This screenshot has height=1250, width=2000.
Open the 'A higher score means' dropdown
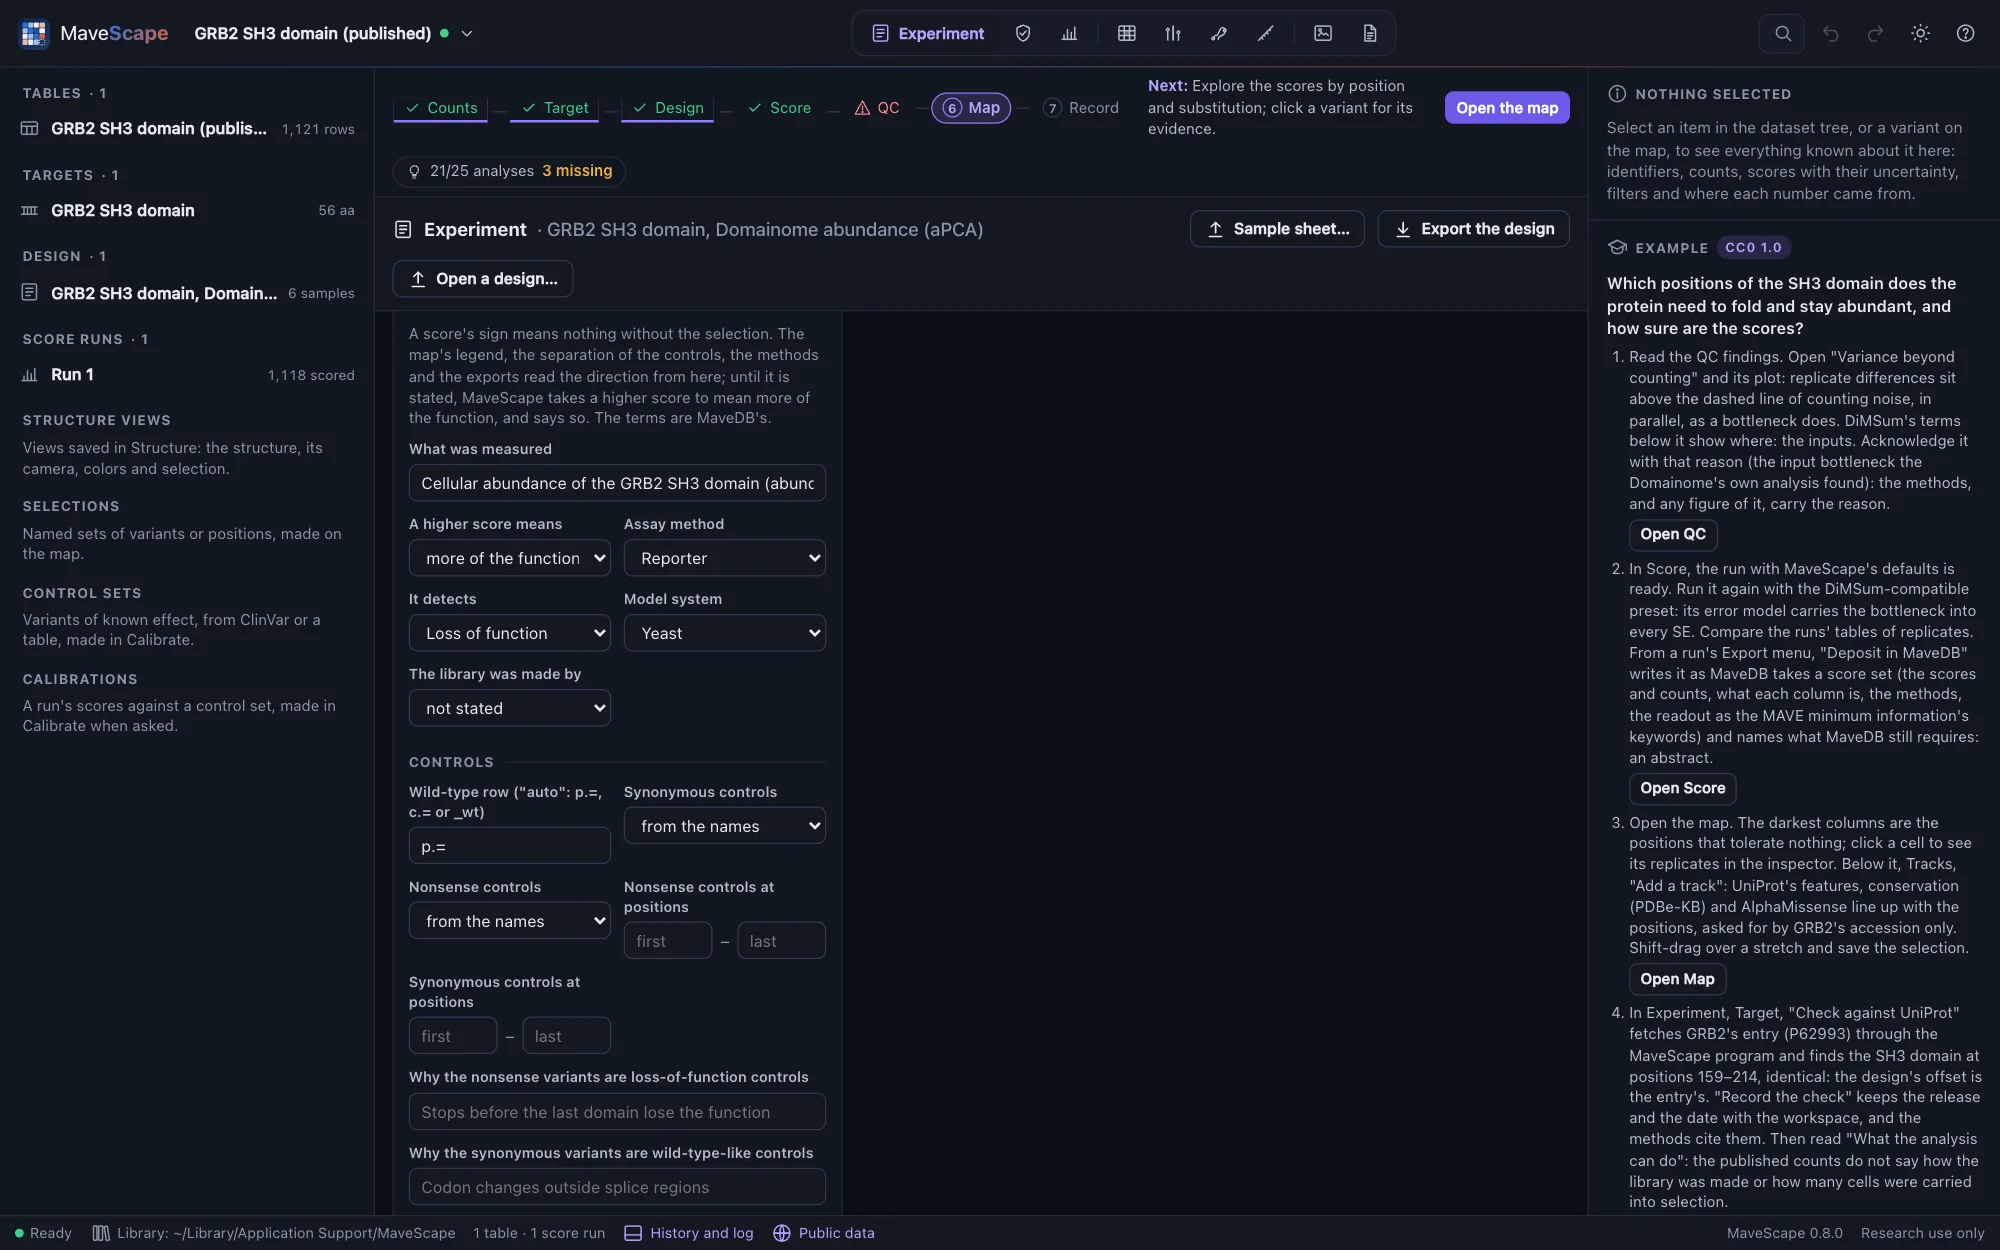(x=510, y=558)
